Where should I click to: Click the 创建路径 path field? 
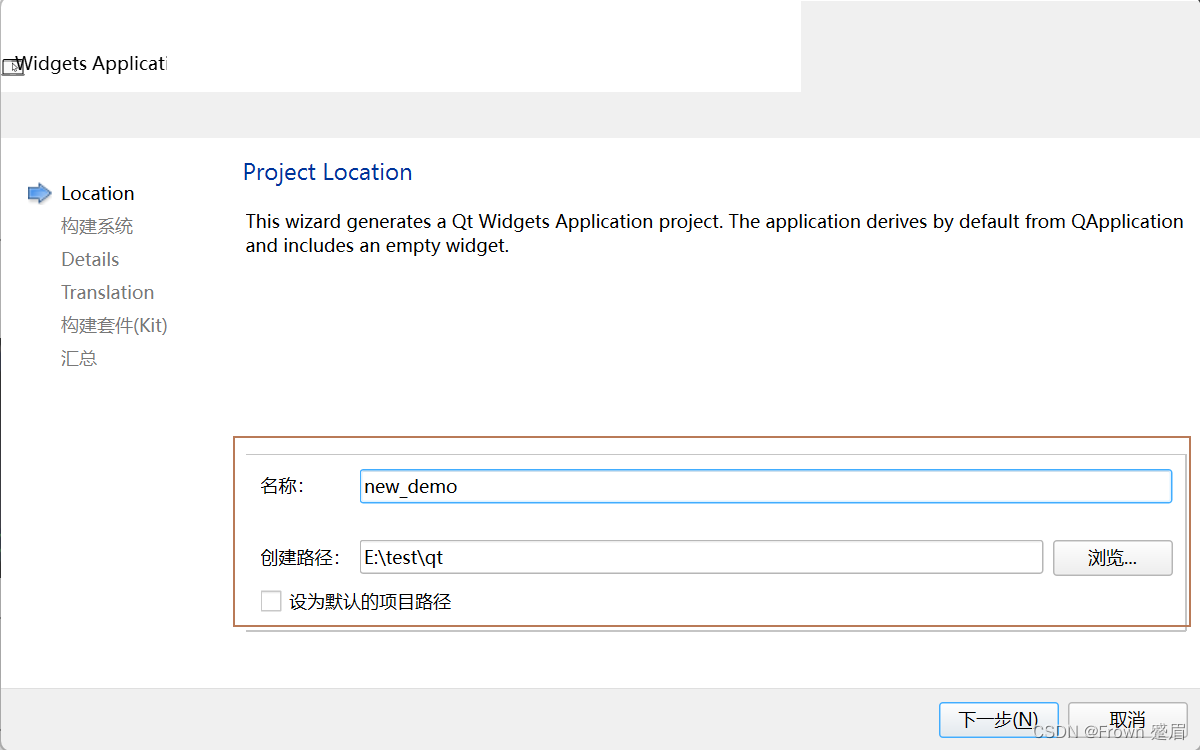pyautogui.click(x=700, y=557)
